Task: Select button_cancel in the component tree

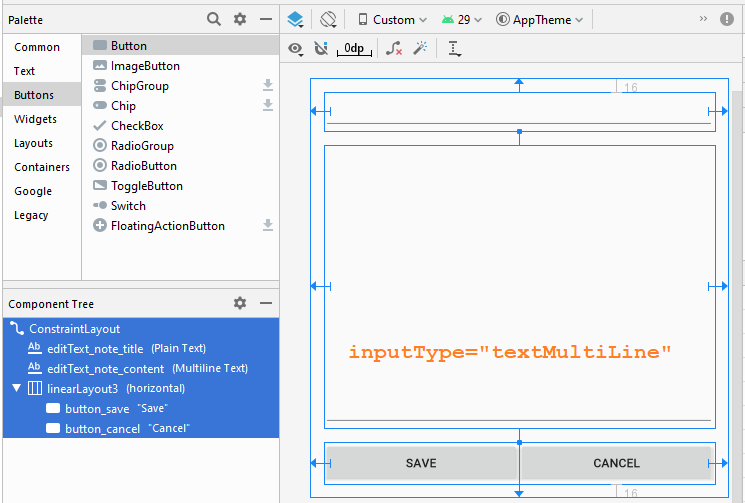Action: [141, 428]
